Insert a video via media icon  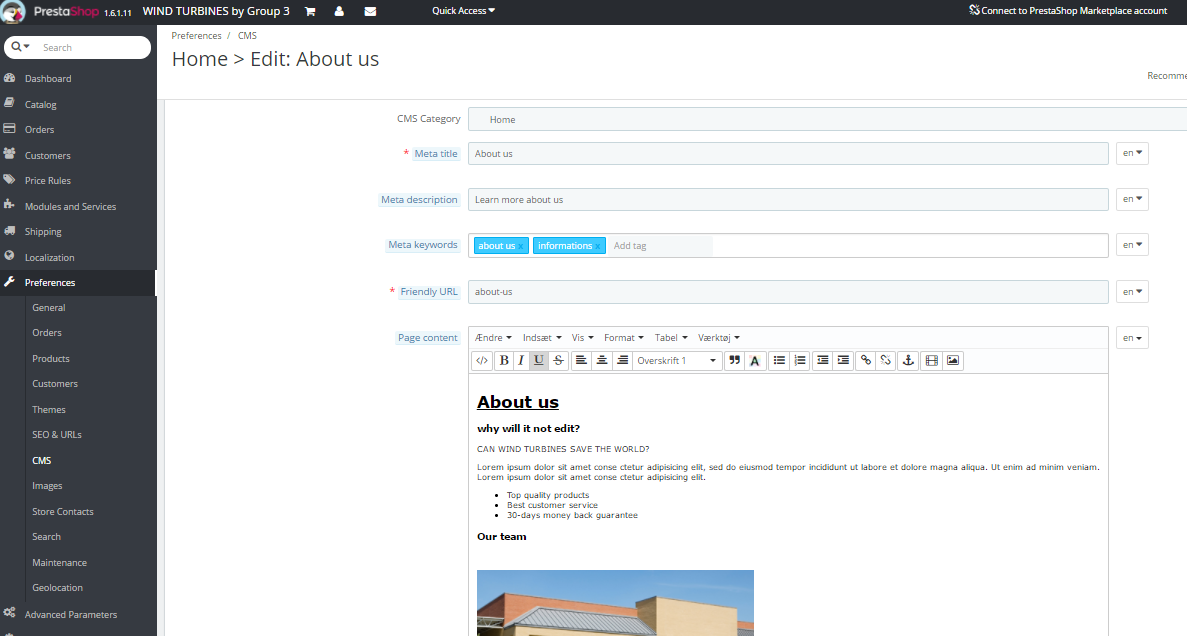[x=932, y=361]
